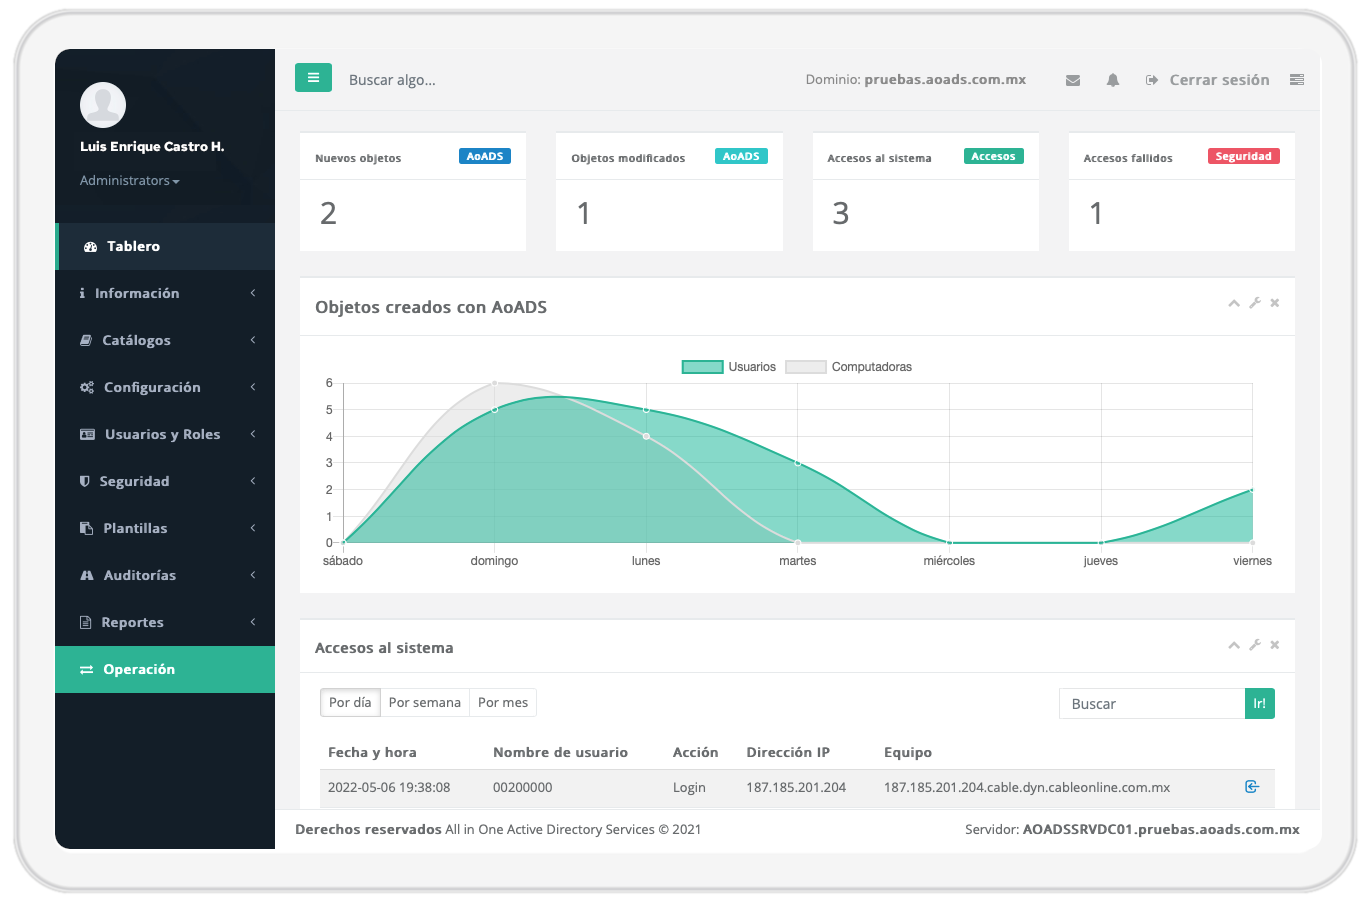The height and width of the screenshot is (902, 1370).
Task: Toggle sidebar with green hamburger button
Action: click(x=313, y=78)
